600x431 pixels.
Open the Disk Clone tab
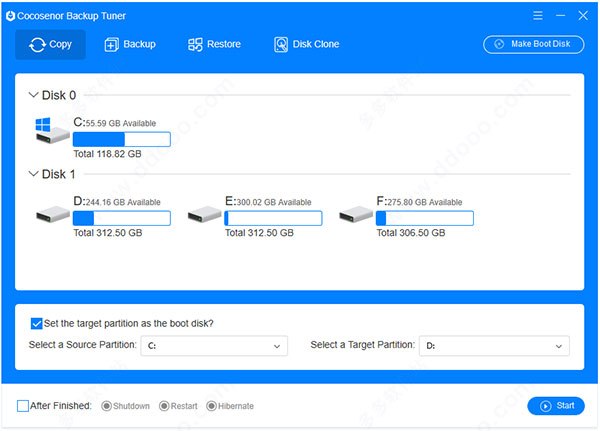point(307,45)
